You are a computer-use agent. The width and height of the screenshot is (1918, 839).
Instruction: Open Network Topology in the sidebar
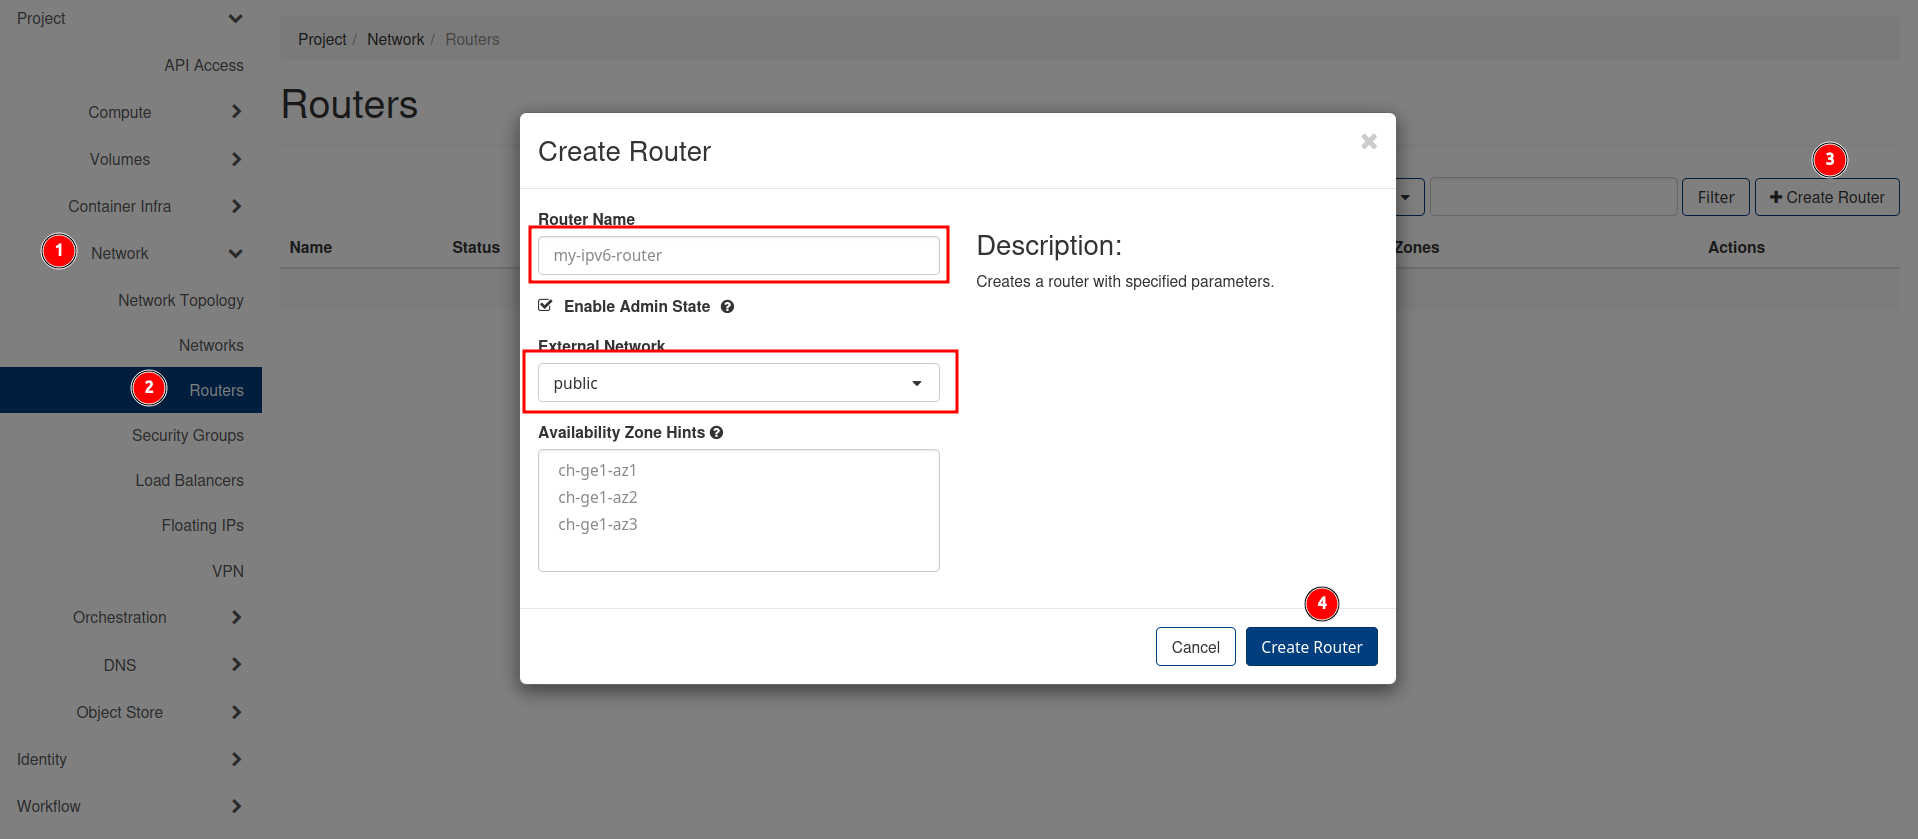(180, 301)
